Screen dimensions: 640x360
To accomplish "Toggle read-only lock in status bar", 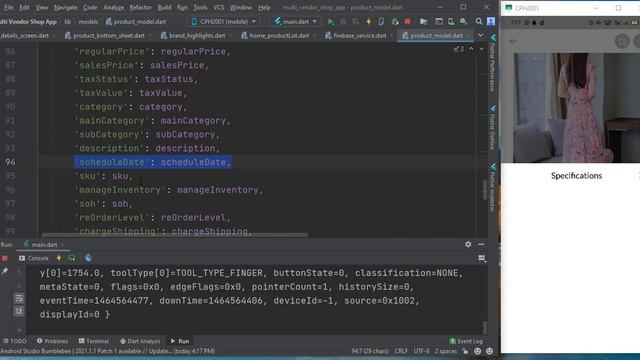I will (465, 351).
